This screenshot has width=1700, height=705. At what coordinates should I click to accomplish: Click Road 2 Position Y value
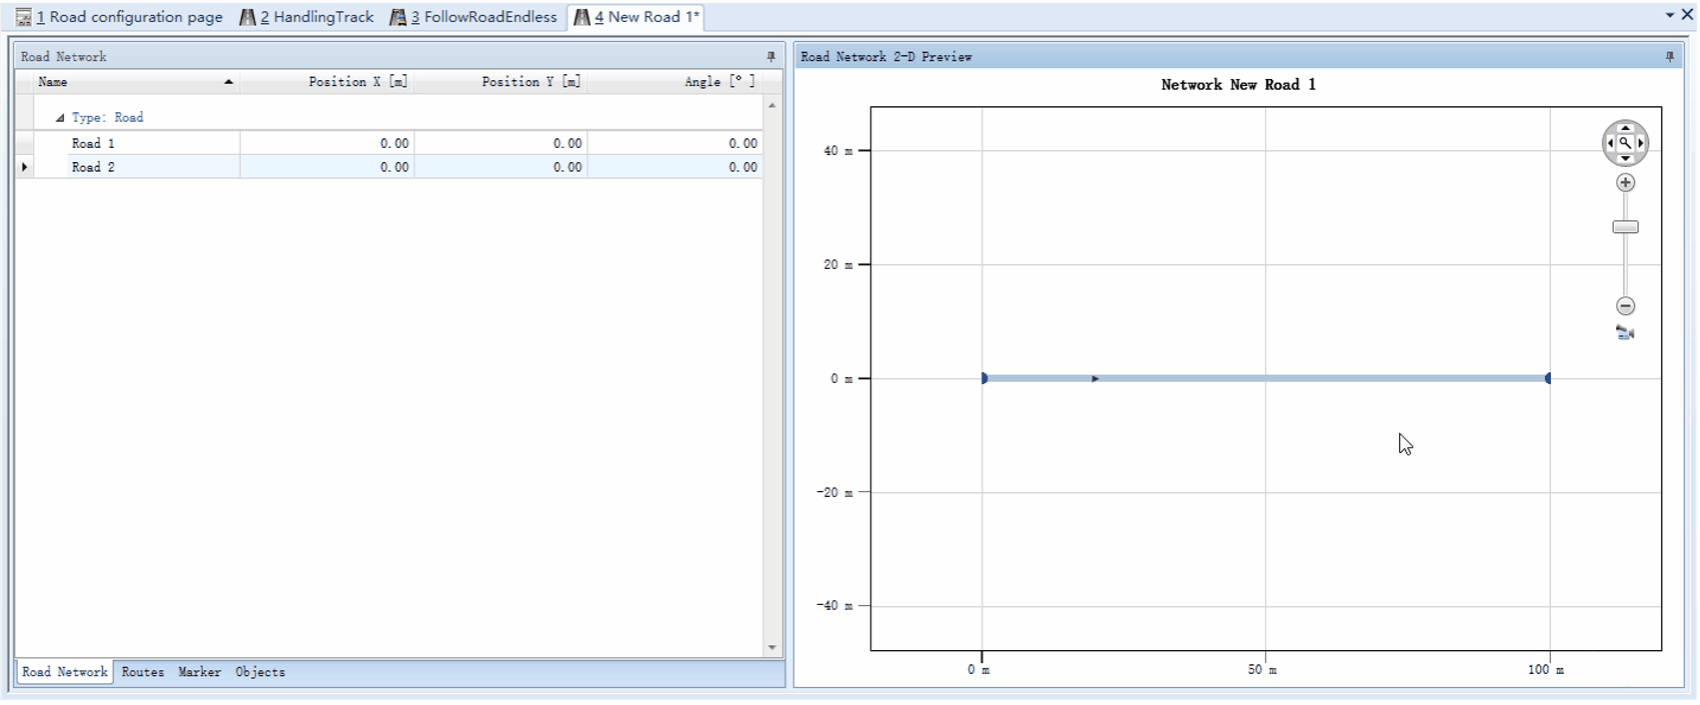point(501,167)
